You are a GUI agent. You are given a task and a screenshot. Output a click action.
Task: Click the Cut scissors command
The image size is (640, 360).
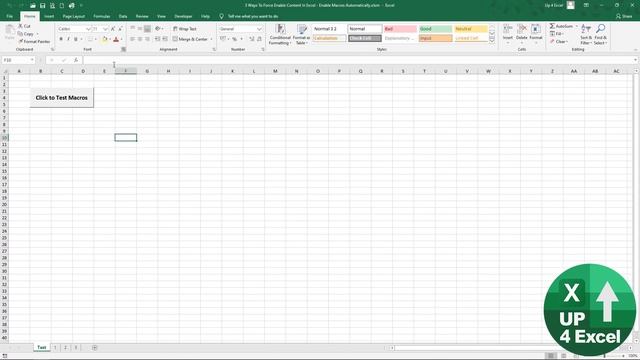coord(24,26)
